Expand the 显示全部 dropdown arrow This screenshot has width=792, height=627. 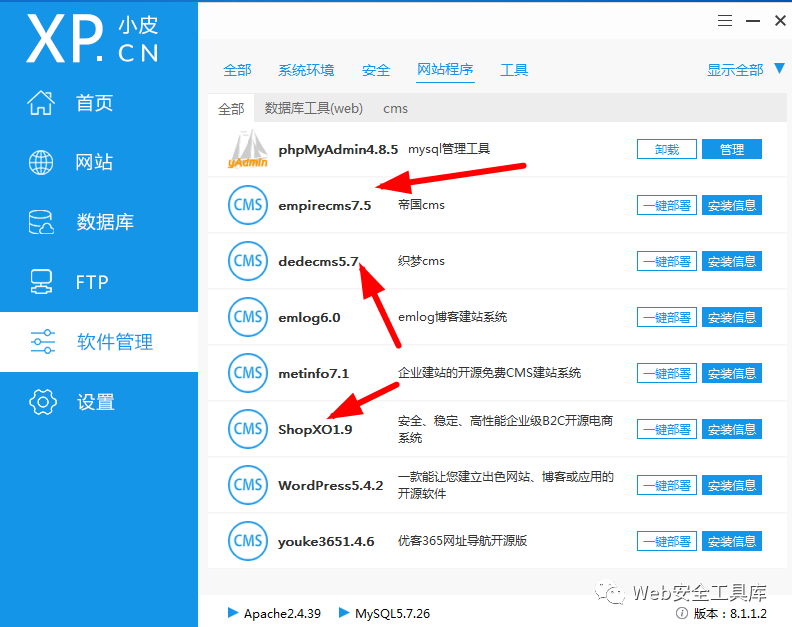click(779, 69)
